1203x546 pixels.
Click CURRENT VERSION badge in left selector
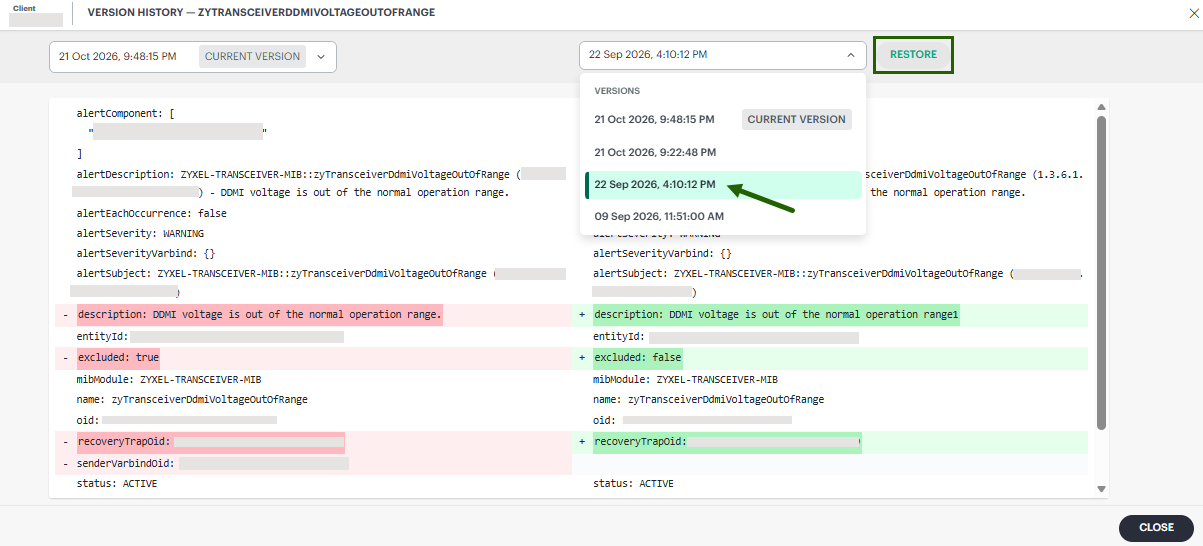coord(252,56)
